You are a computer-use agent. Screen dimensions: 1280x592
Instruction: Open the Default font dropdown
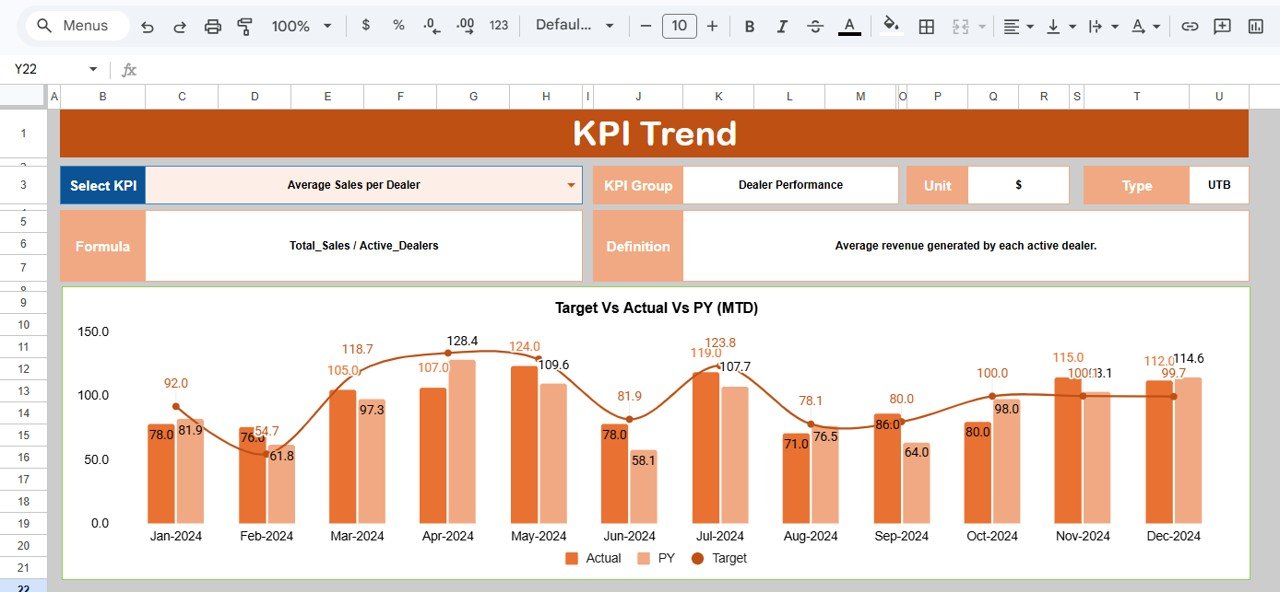pos(575,26)
